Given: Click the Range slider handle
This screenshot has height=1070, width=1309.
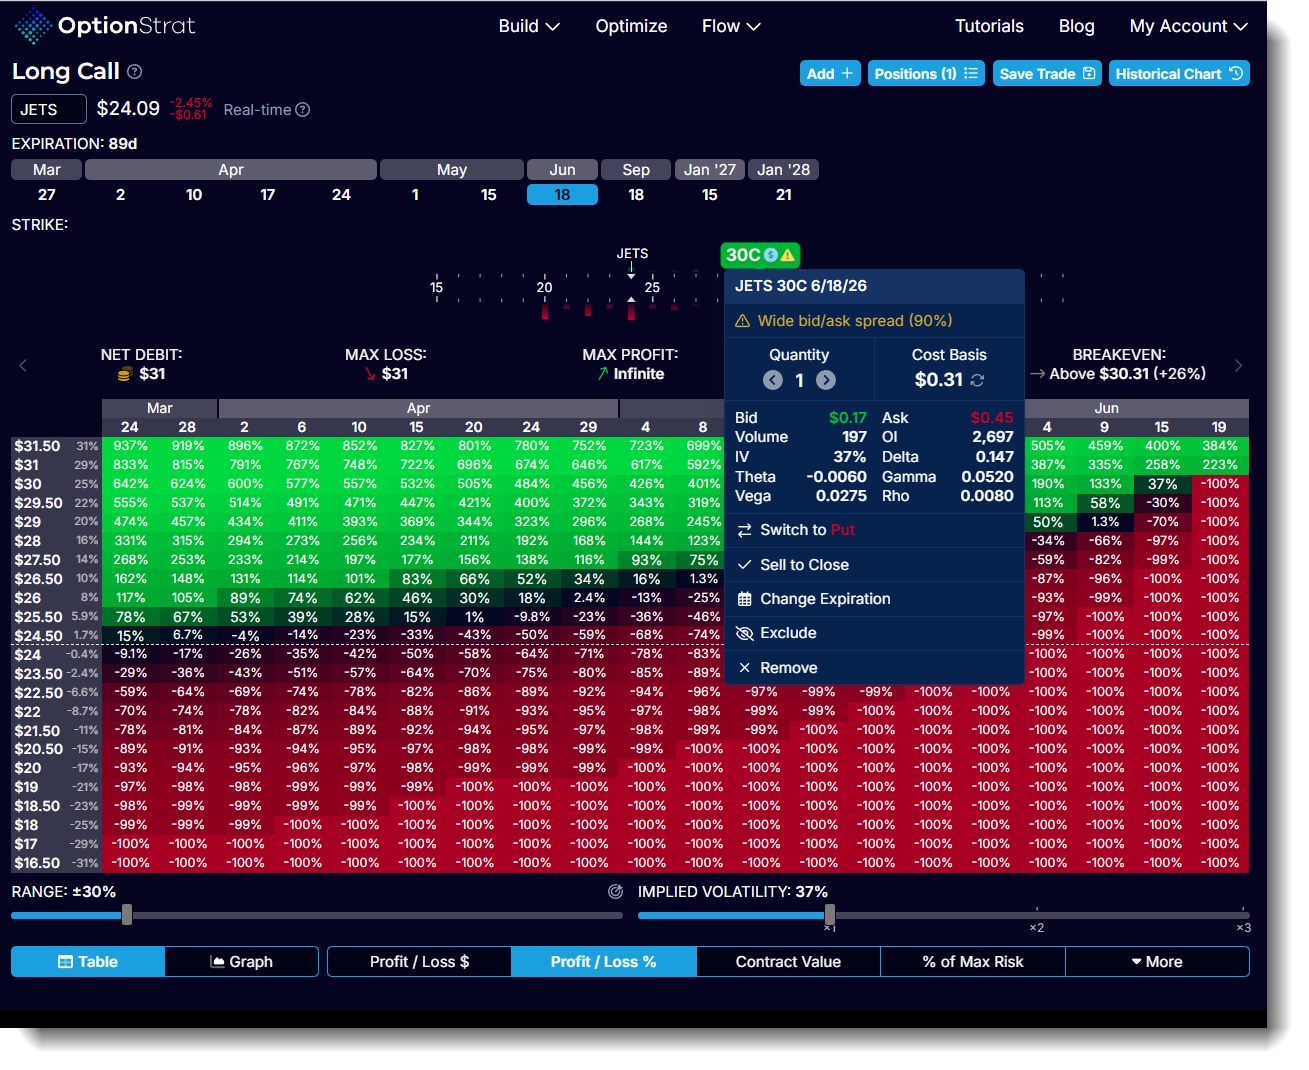Looking at the screenshot, I should pyautogui.click(x=127, y=914).
